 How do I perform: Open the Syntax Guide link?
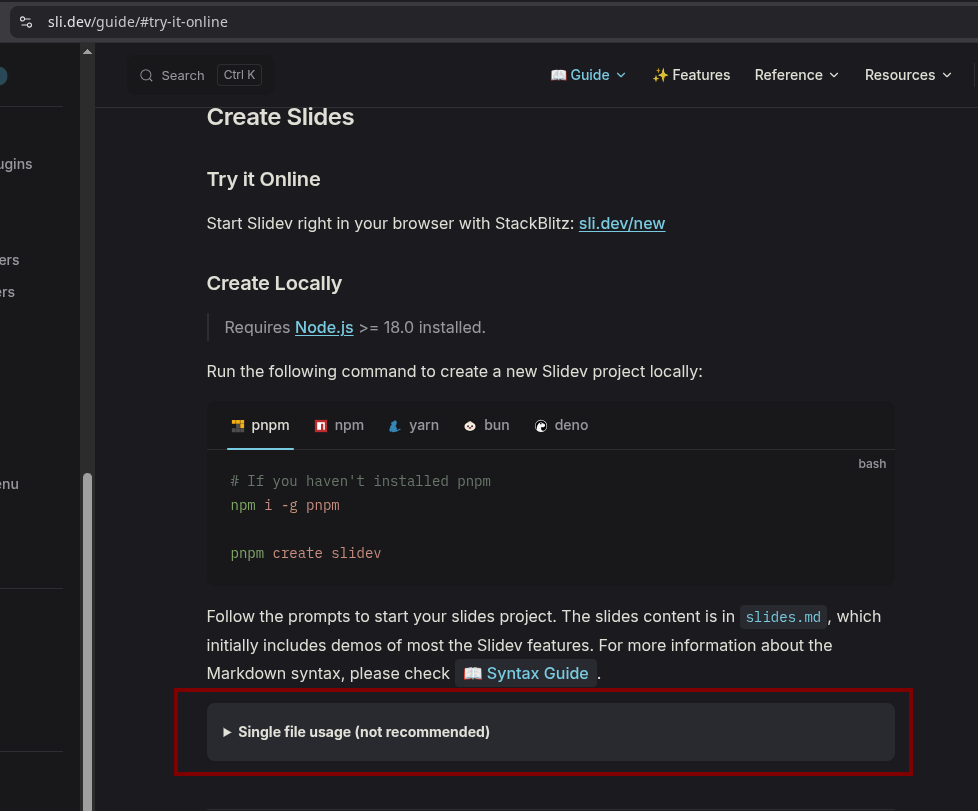pos(537,673)
